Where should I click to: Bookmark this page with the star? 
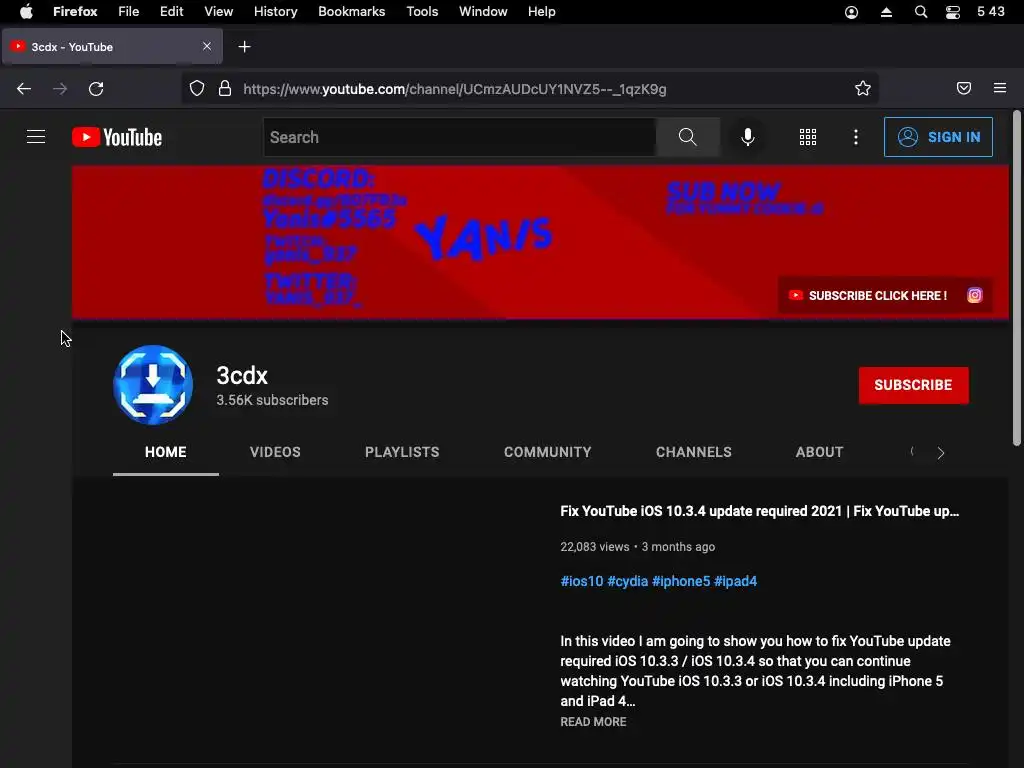(x=863, y=89)
